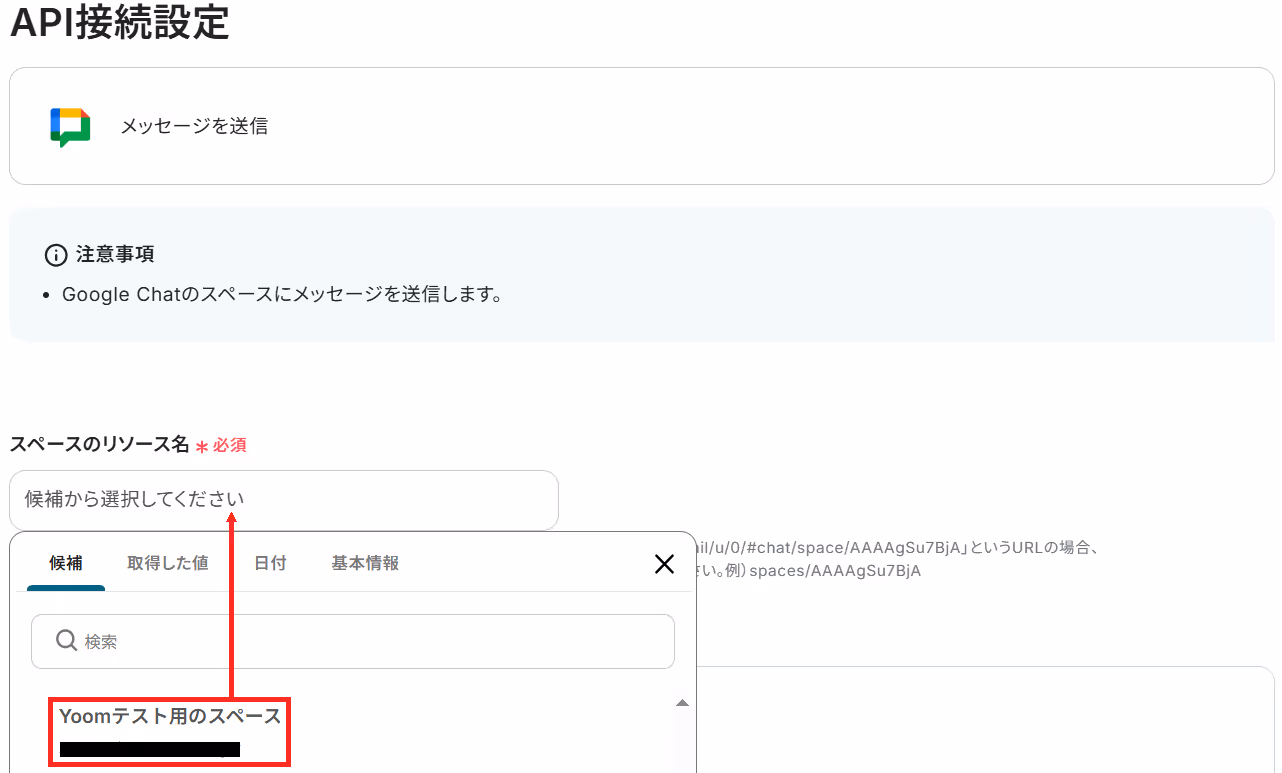Viewport: 1282px width, 773px height.
Task: Switch to the 取得した値 tab
Action: coord(168,564)
